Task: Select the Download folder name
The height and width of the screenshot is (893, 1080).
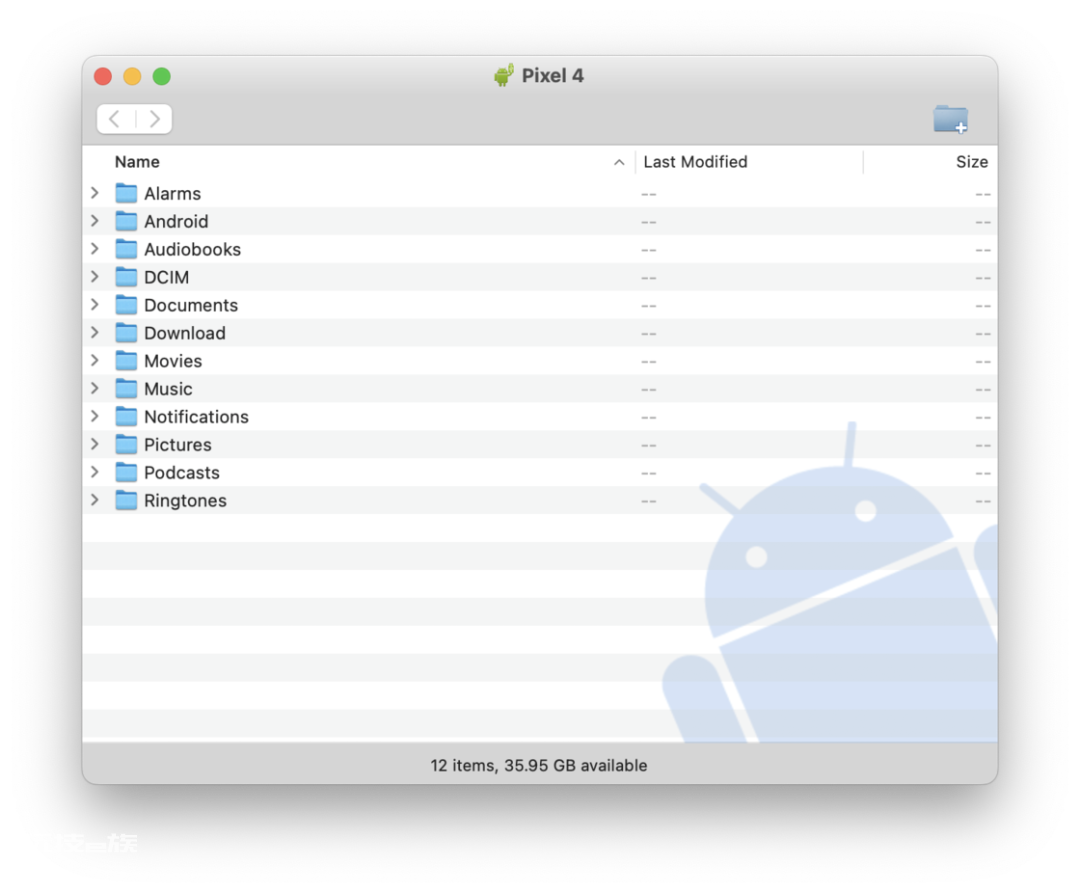Action: point(185,333)
